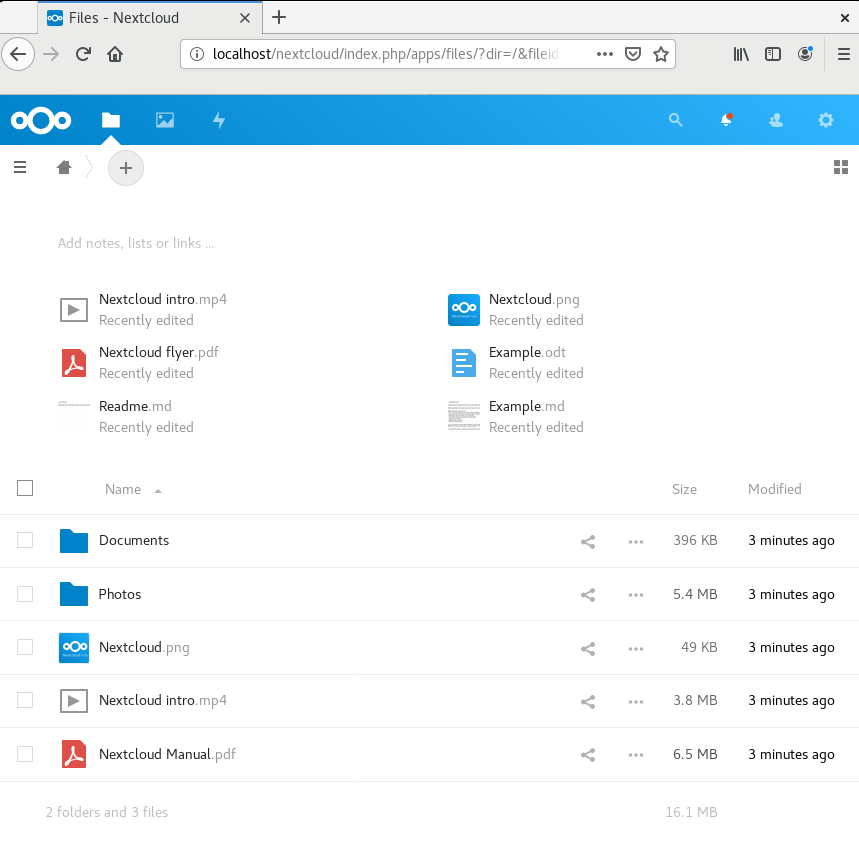This screenshot has height=866, width=859.
Task: Click the 396 KB size of Documents
Action: (x=695, y=540)
